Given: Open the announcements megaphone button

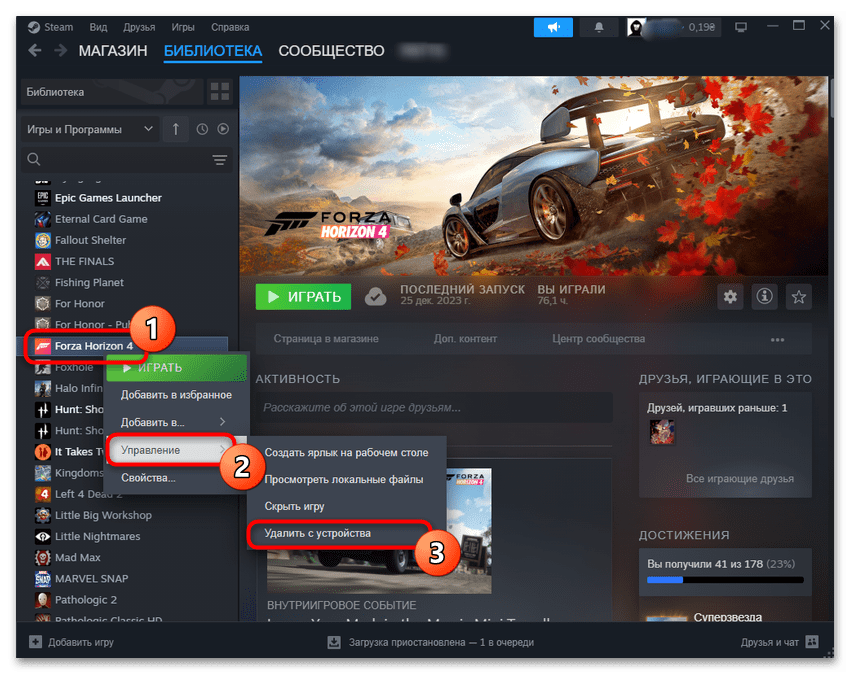Looking at the screenshot, I should pyautogui.click(x=553, y=27).
